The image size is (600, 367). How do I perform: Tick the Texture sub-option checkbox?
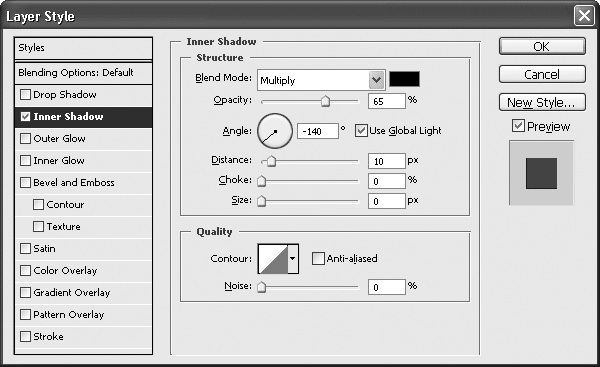[x=38, y=227]
